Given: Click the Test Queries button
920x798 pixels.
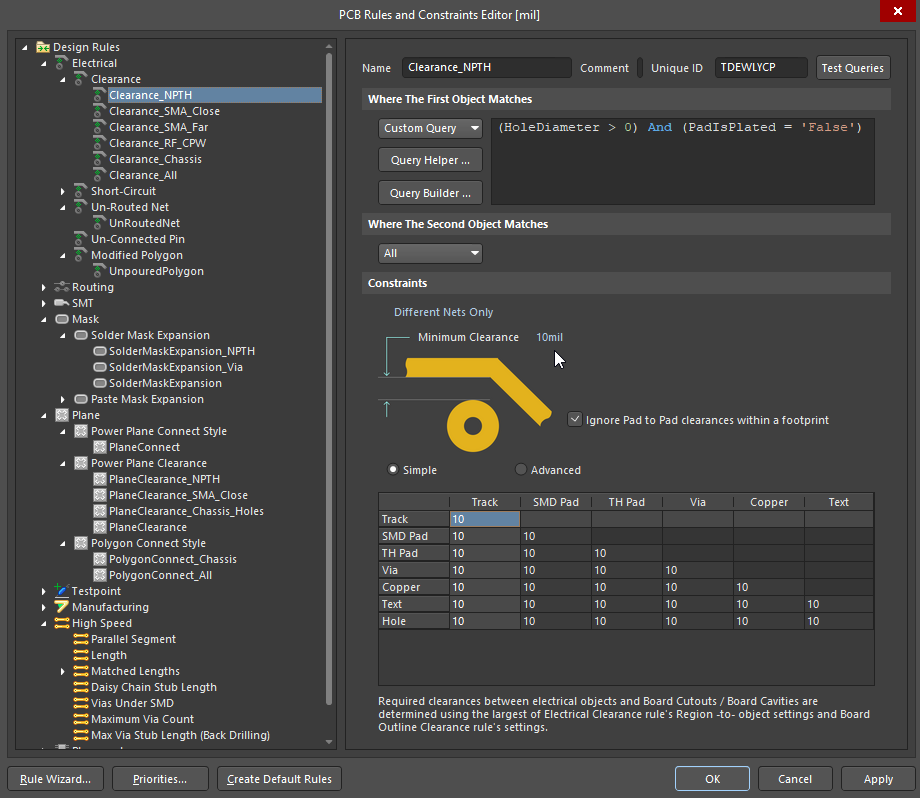Looking at the screenshot, I should point(852,68).
